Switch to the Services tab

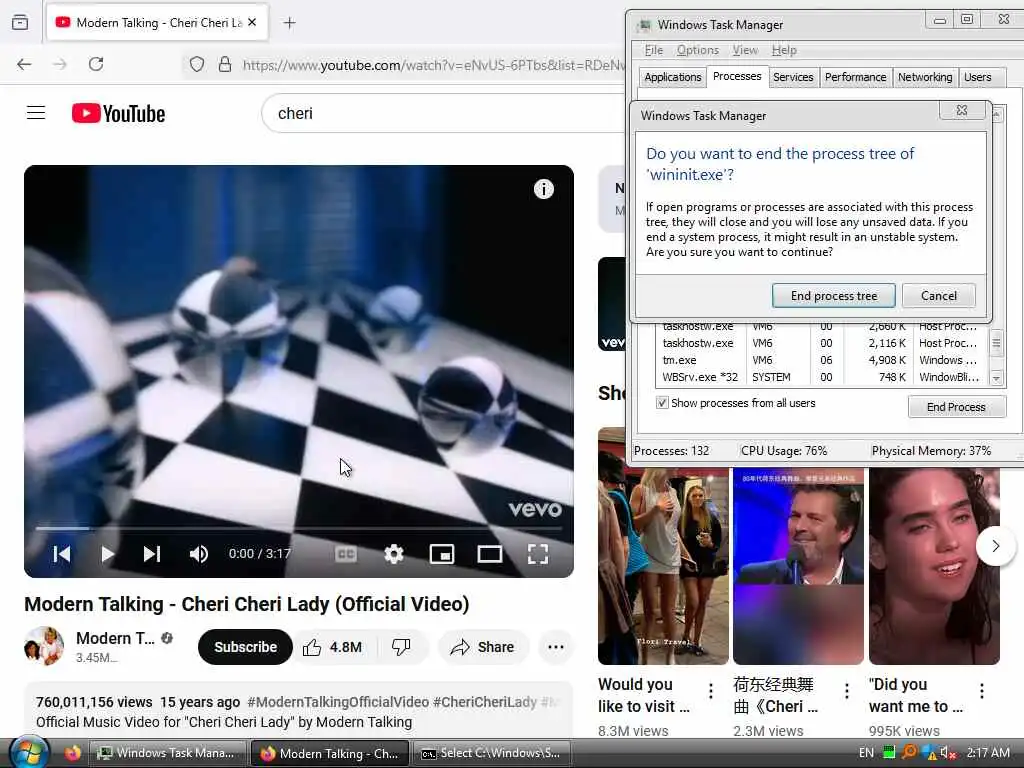point(793,77)
